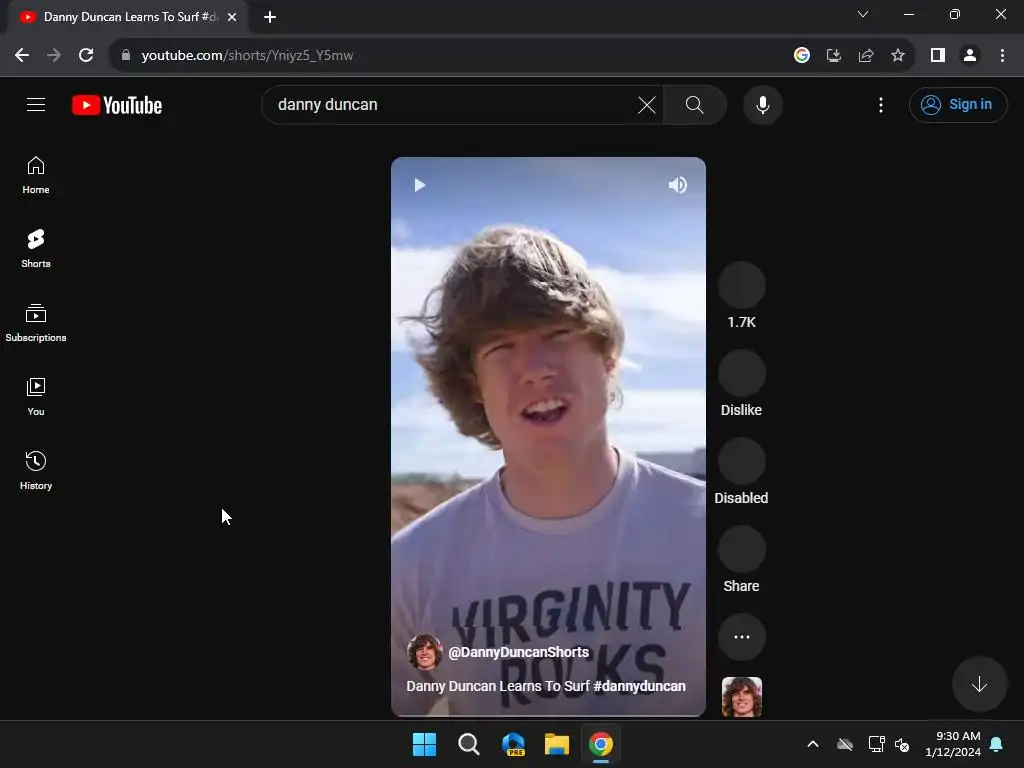Toggle Chrome side panel
Screen dimensions: 1024x768
coord(938,56)
